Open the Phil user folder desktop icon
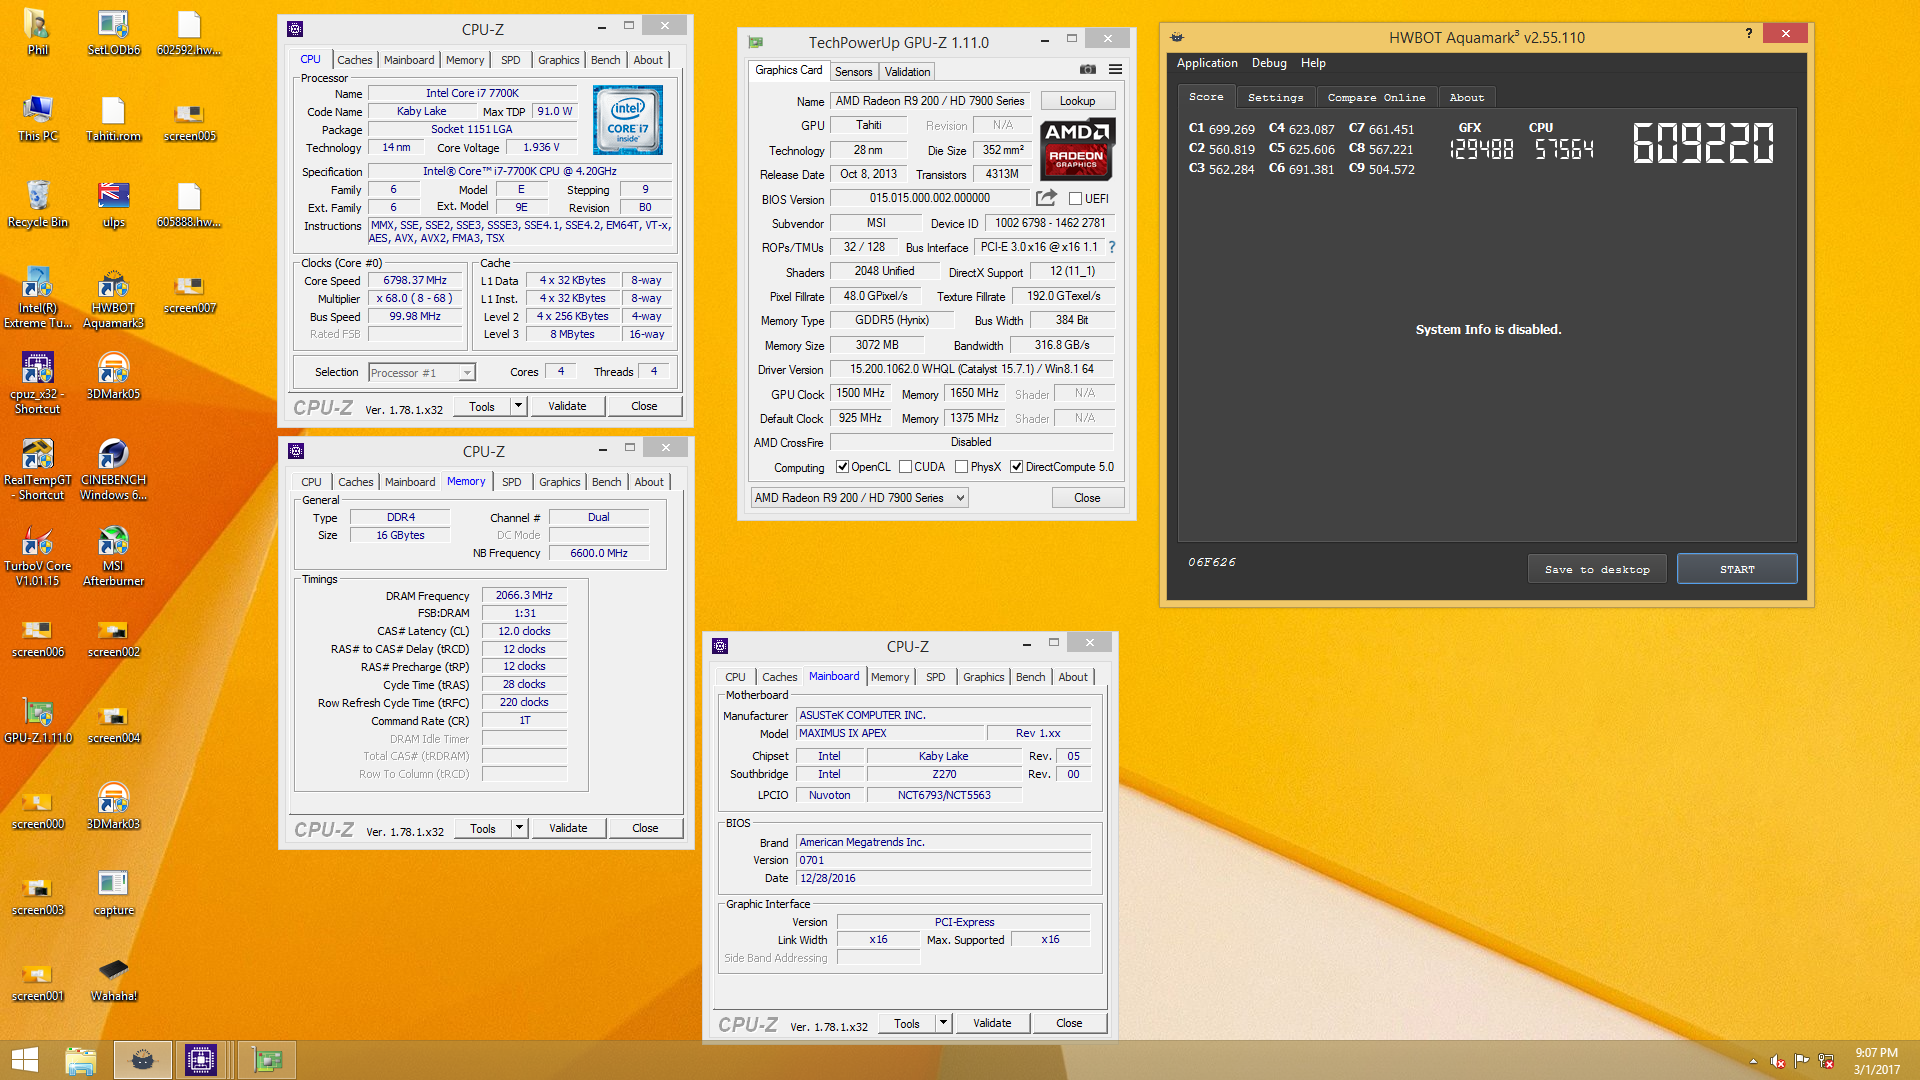Screen dimensions: 1920x1080 click(37, 32)
